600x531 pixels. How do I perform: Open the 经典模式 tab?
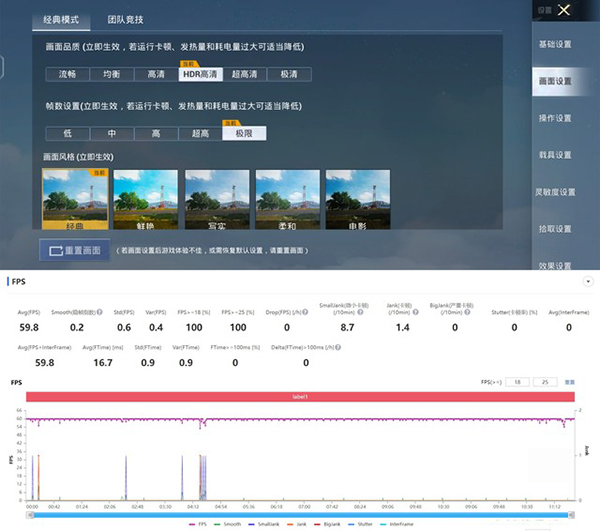click(x=60, y=20)
